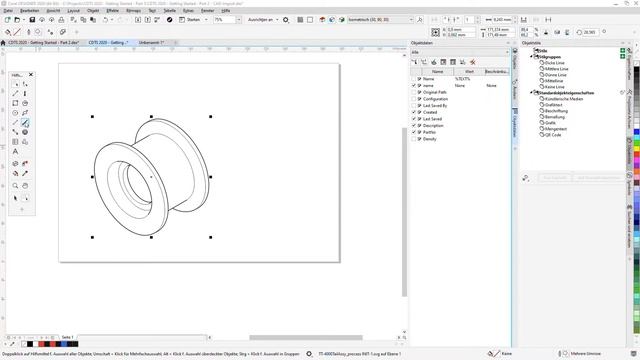This screenshot has height=360, width=640.
Task: Select the highlighted line drawing tool in toolbox
Action: tap(25, 122)
